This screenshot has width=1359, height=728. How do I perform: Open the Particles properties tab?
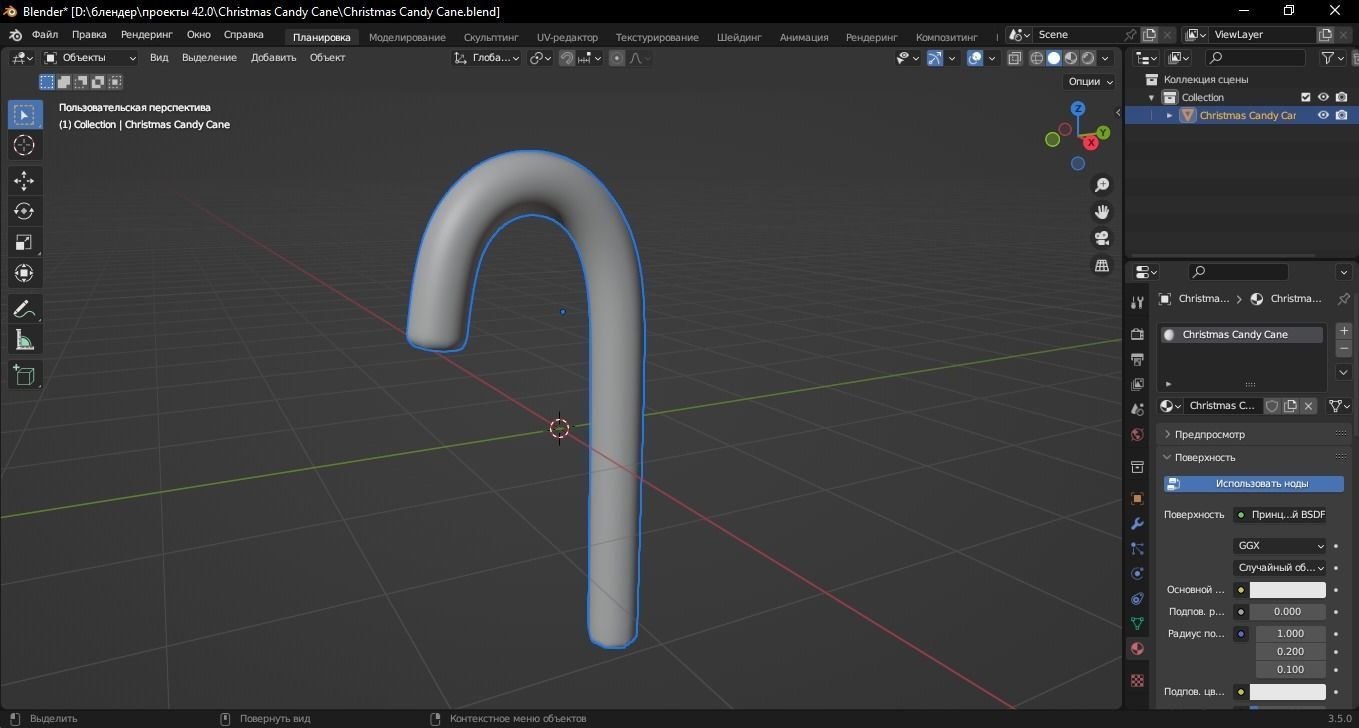coord(1137,548)
